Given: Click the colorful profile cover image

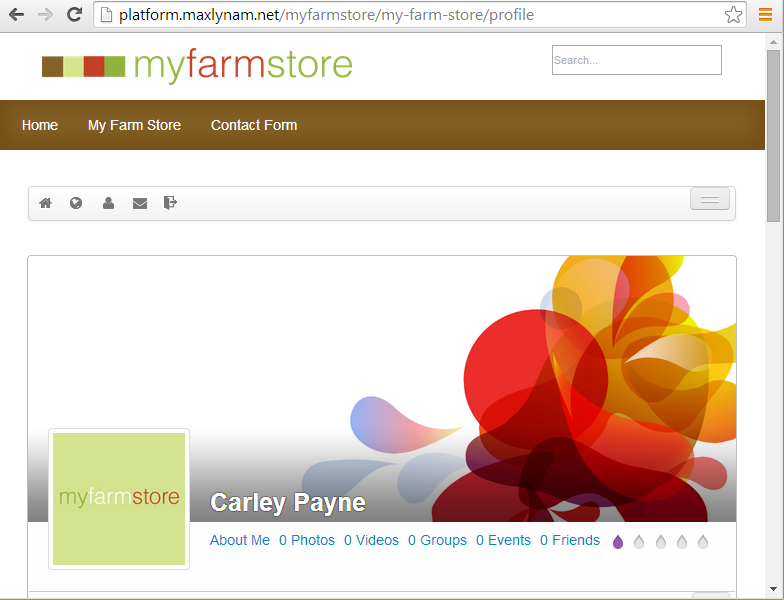Looking at the screenshot, I should pos(382,389).
